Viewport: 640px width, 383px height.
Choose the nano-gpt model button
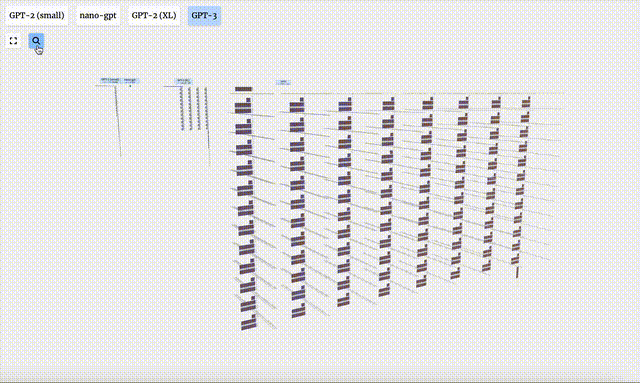point(98,16)
